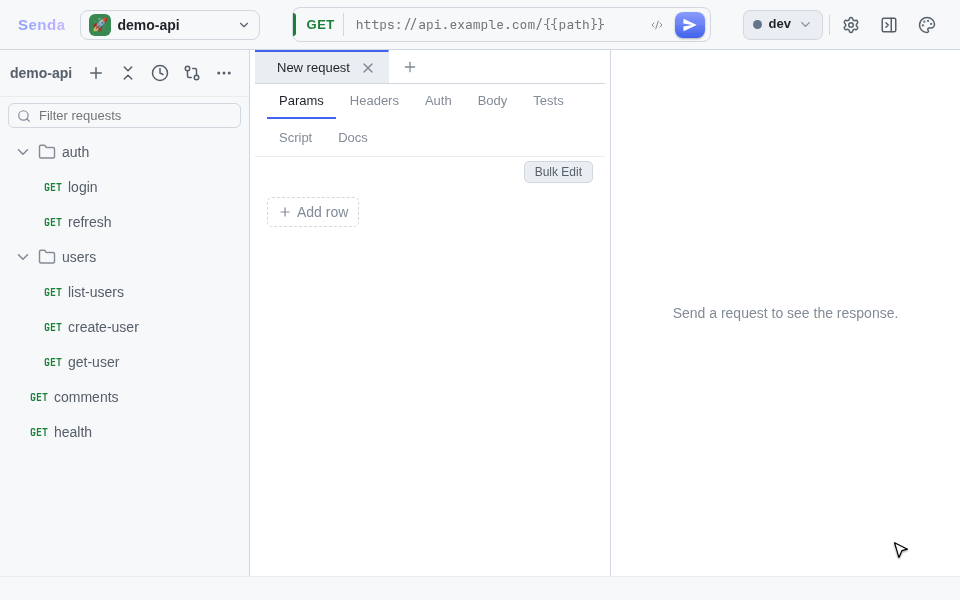This screenshot has width=960, height=600.
Task: Focus the Filter requests input
Action: tap(124, 116)
